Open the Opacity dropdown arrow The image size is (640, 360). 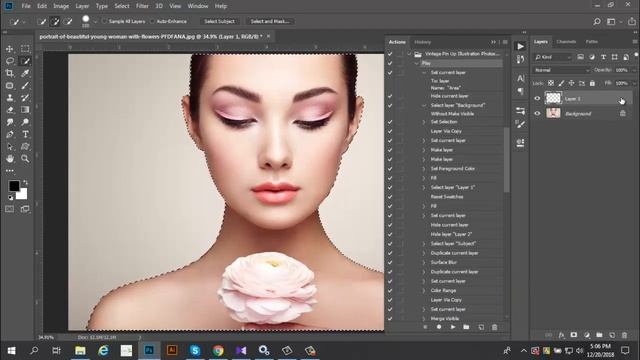coord(635,70)
